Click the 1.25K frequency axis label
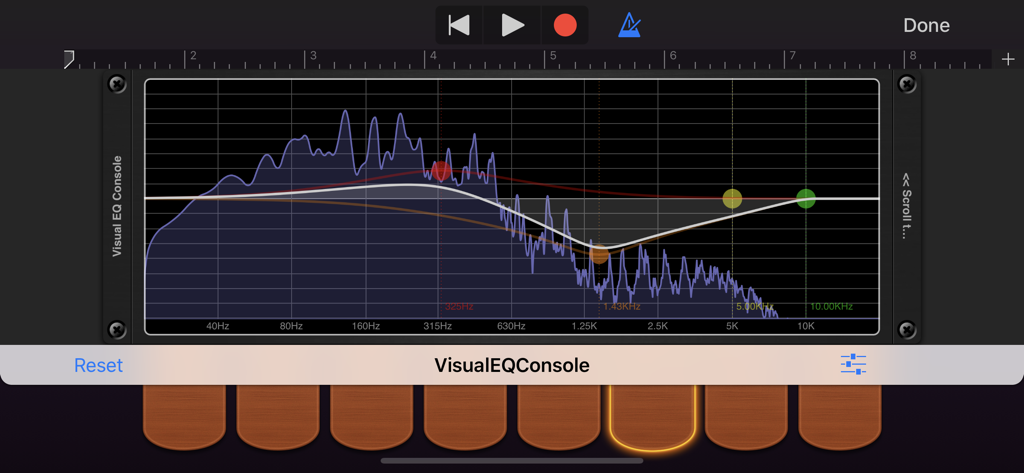 584,326
